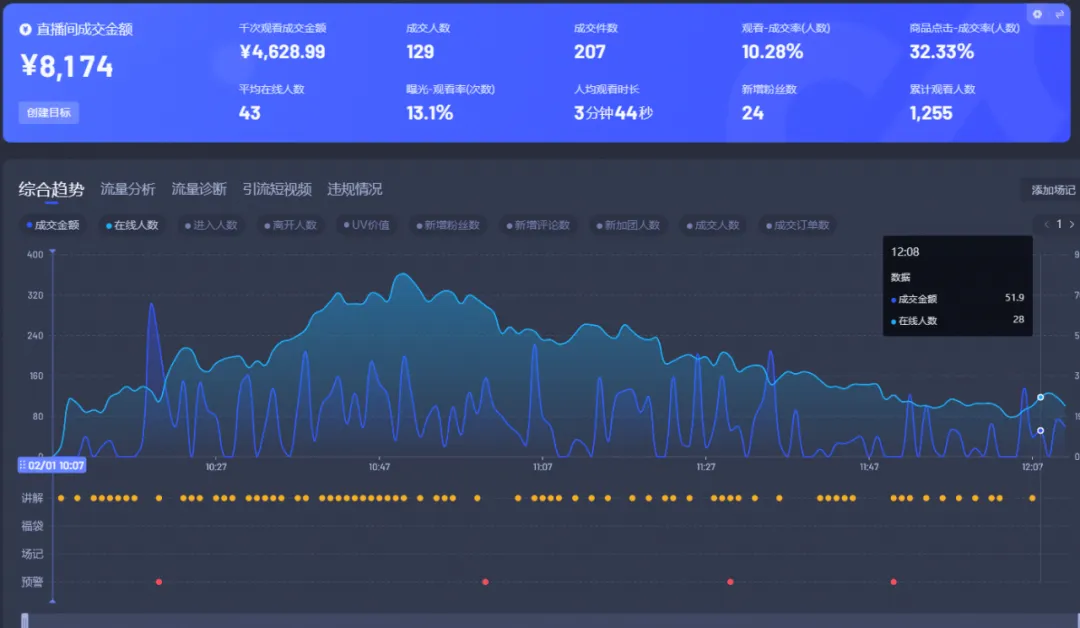The image size is (1080, 628).
Task: Open the 引流短视频 tab
Action: click(x=277, y=189)
